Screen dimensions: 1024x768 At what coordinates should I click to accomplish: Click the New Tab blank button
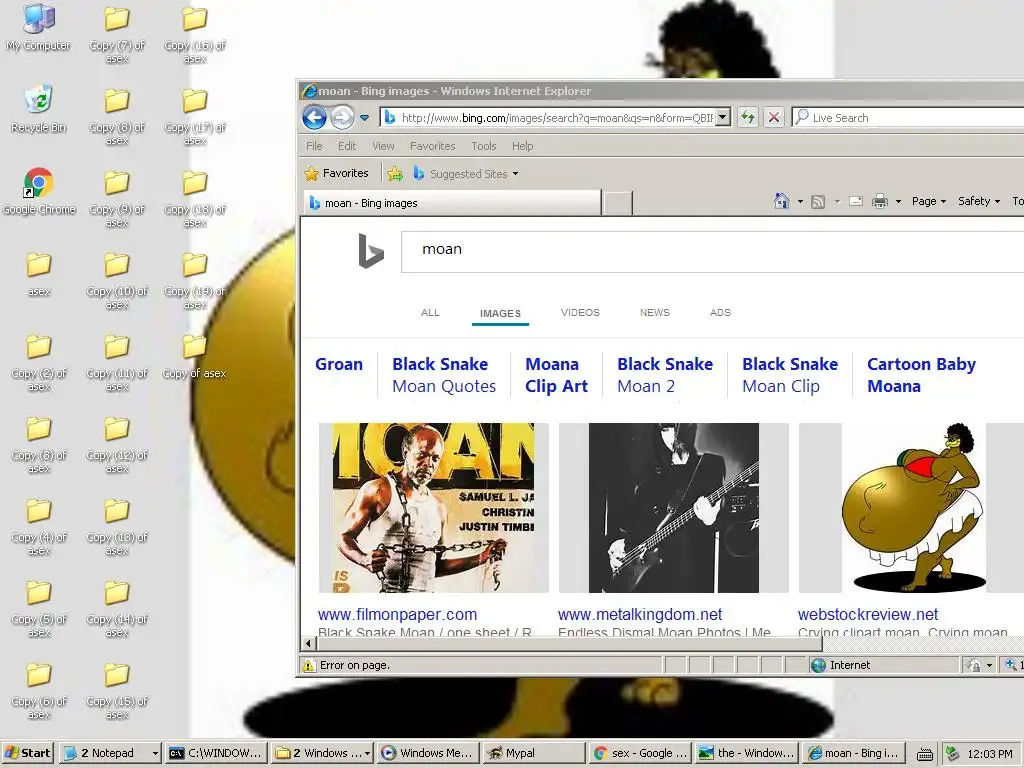pyautogui.click(x=617, y=203)
